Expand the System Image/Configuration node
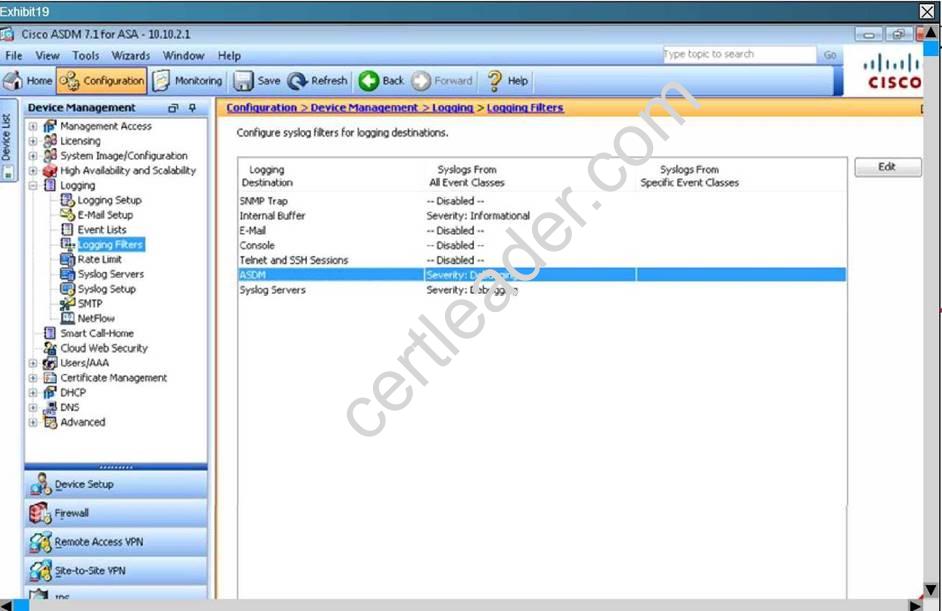 point(33,156)
